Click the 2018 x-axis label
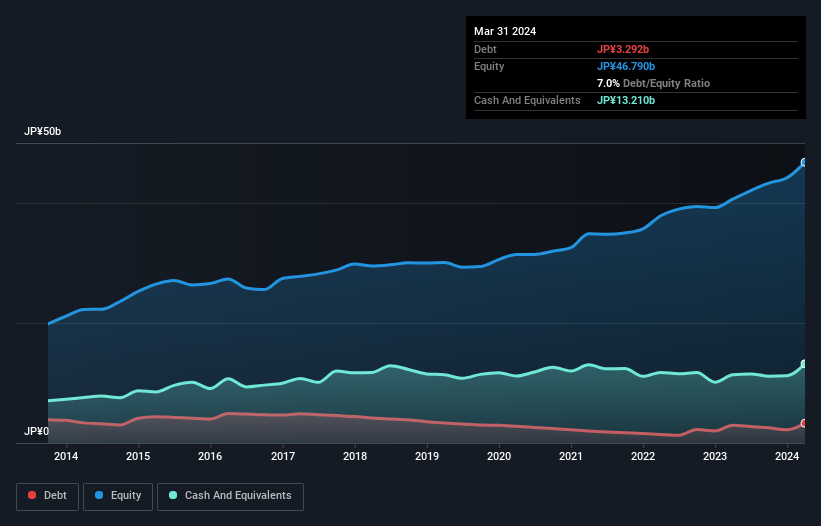The image size is (821, 526). [355, 456]
